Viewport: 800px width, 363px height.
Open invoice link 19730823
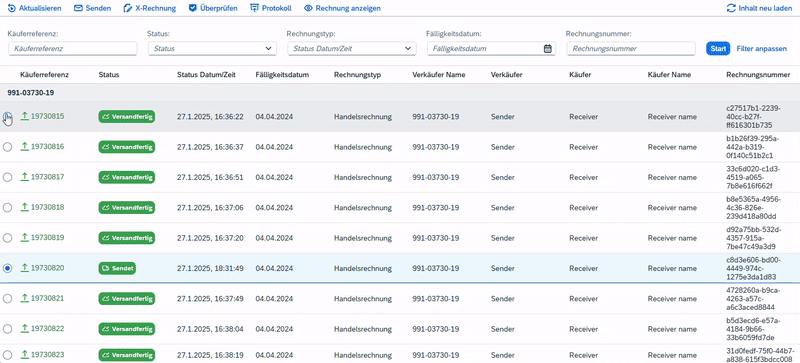(x=47, y=355)
